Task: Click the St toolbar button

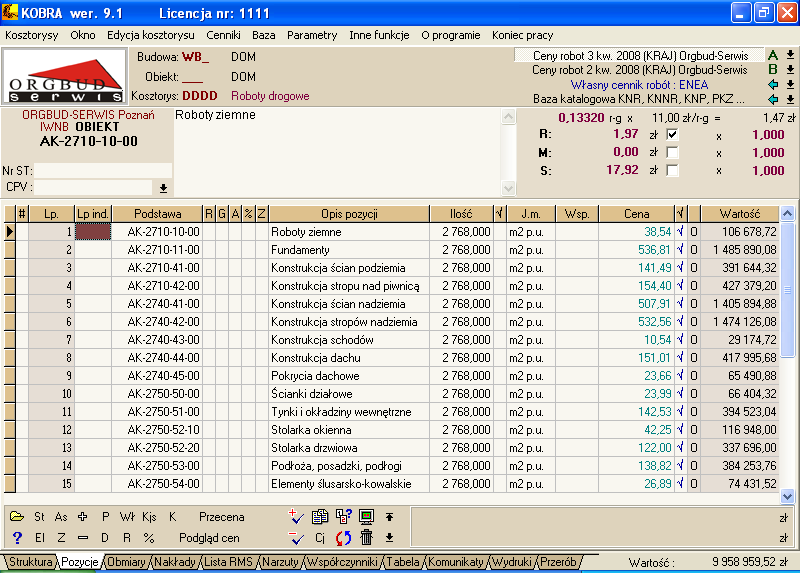Action: [x=39, y=517]
